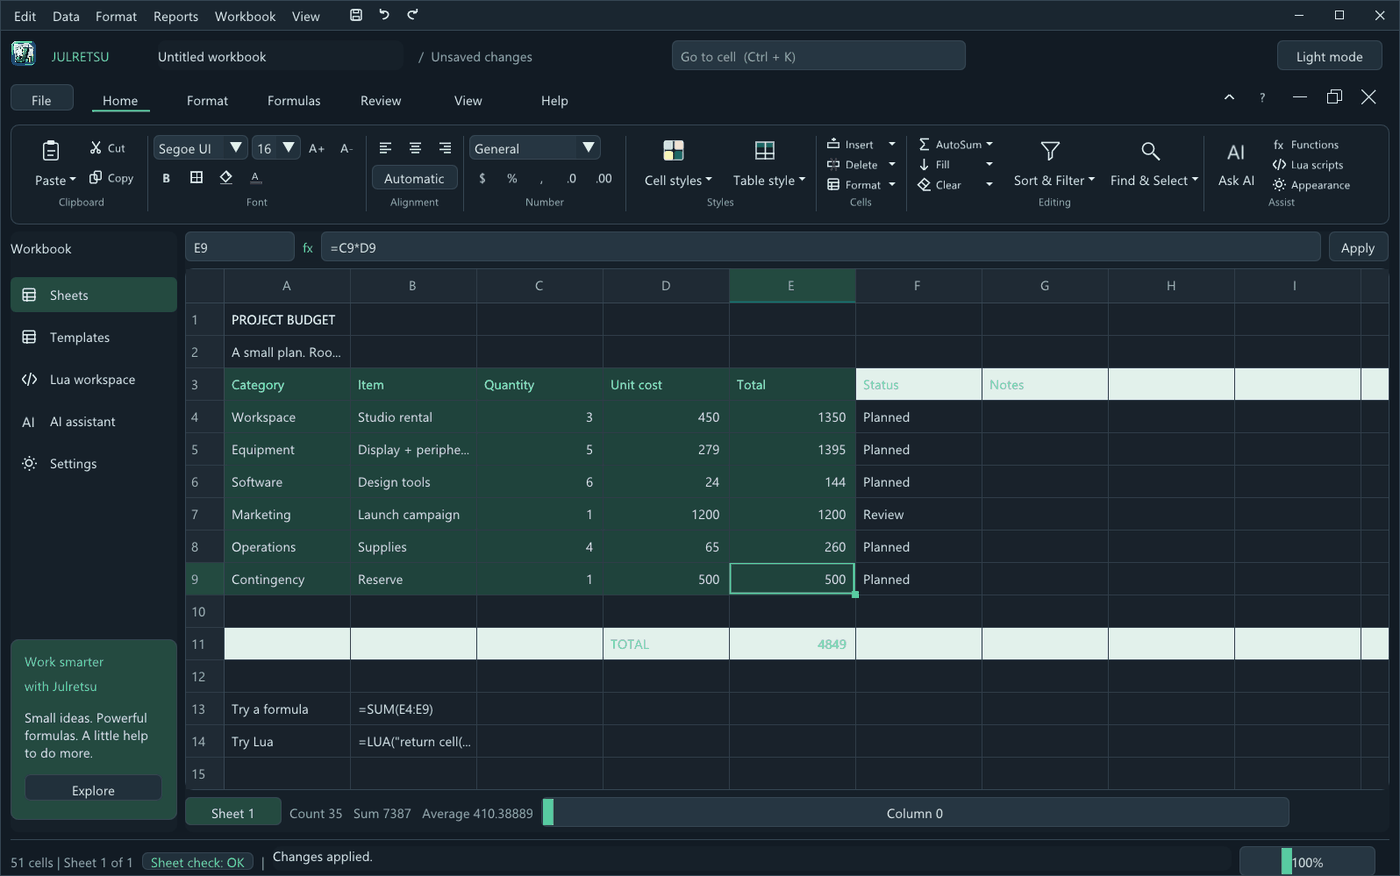1400x876 pixels.
Task: Open Lua scripts from Assist group
Action: point(1308,165)
